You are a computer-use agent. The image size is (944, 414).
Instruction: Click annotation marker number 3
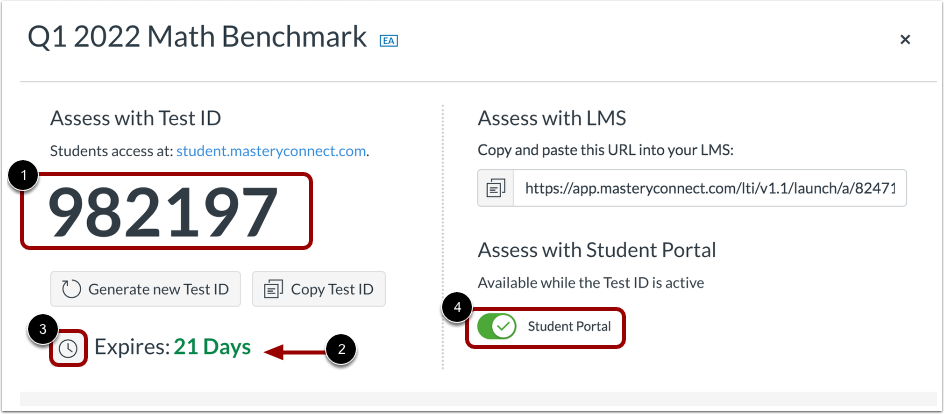[x=43, y=329]
